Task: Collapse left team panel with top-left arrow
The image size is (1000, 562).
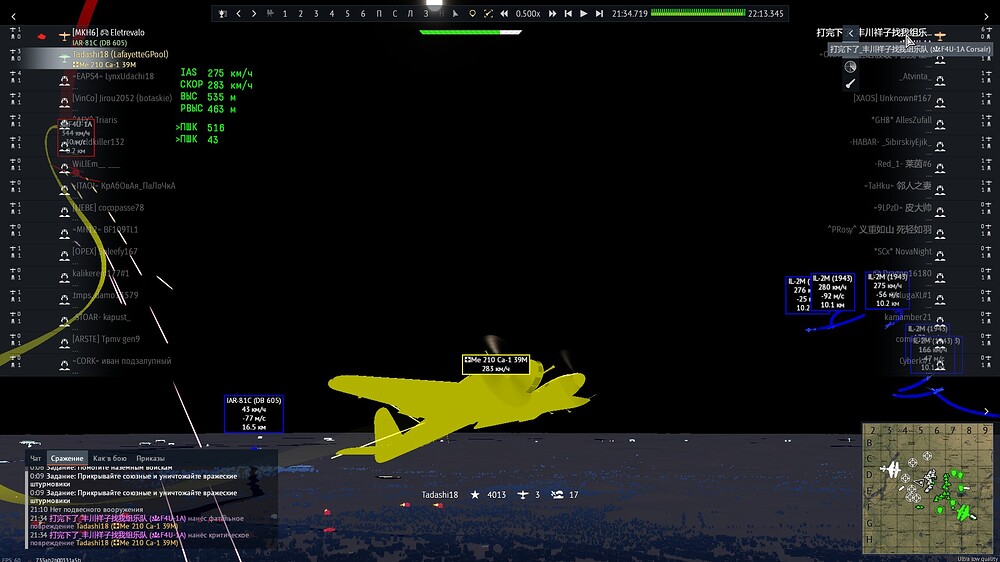Action: click(13, 17)
